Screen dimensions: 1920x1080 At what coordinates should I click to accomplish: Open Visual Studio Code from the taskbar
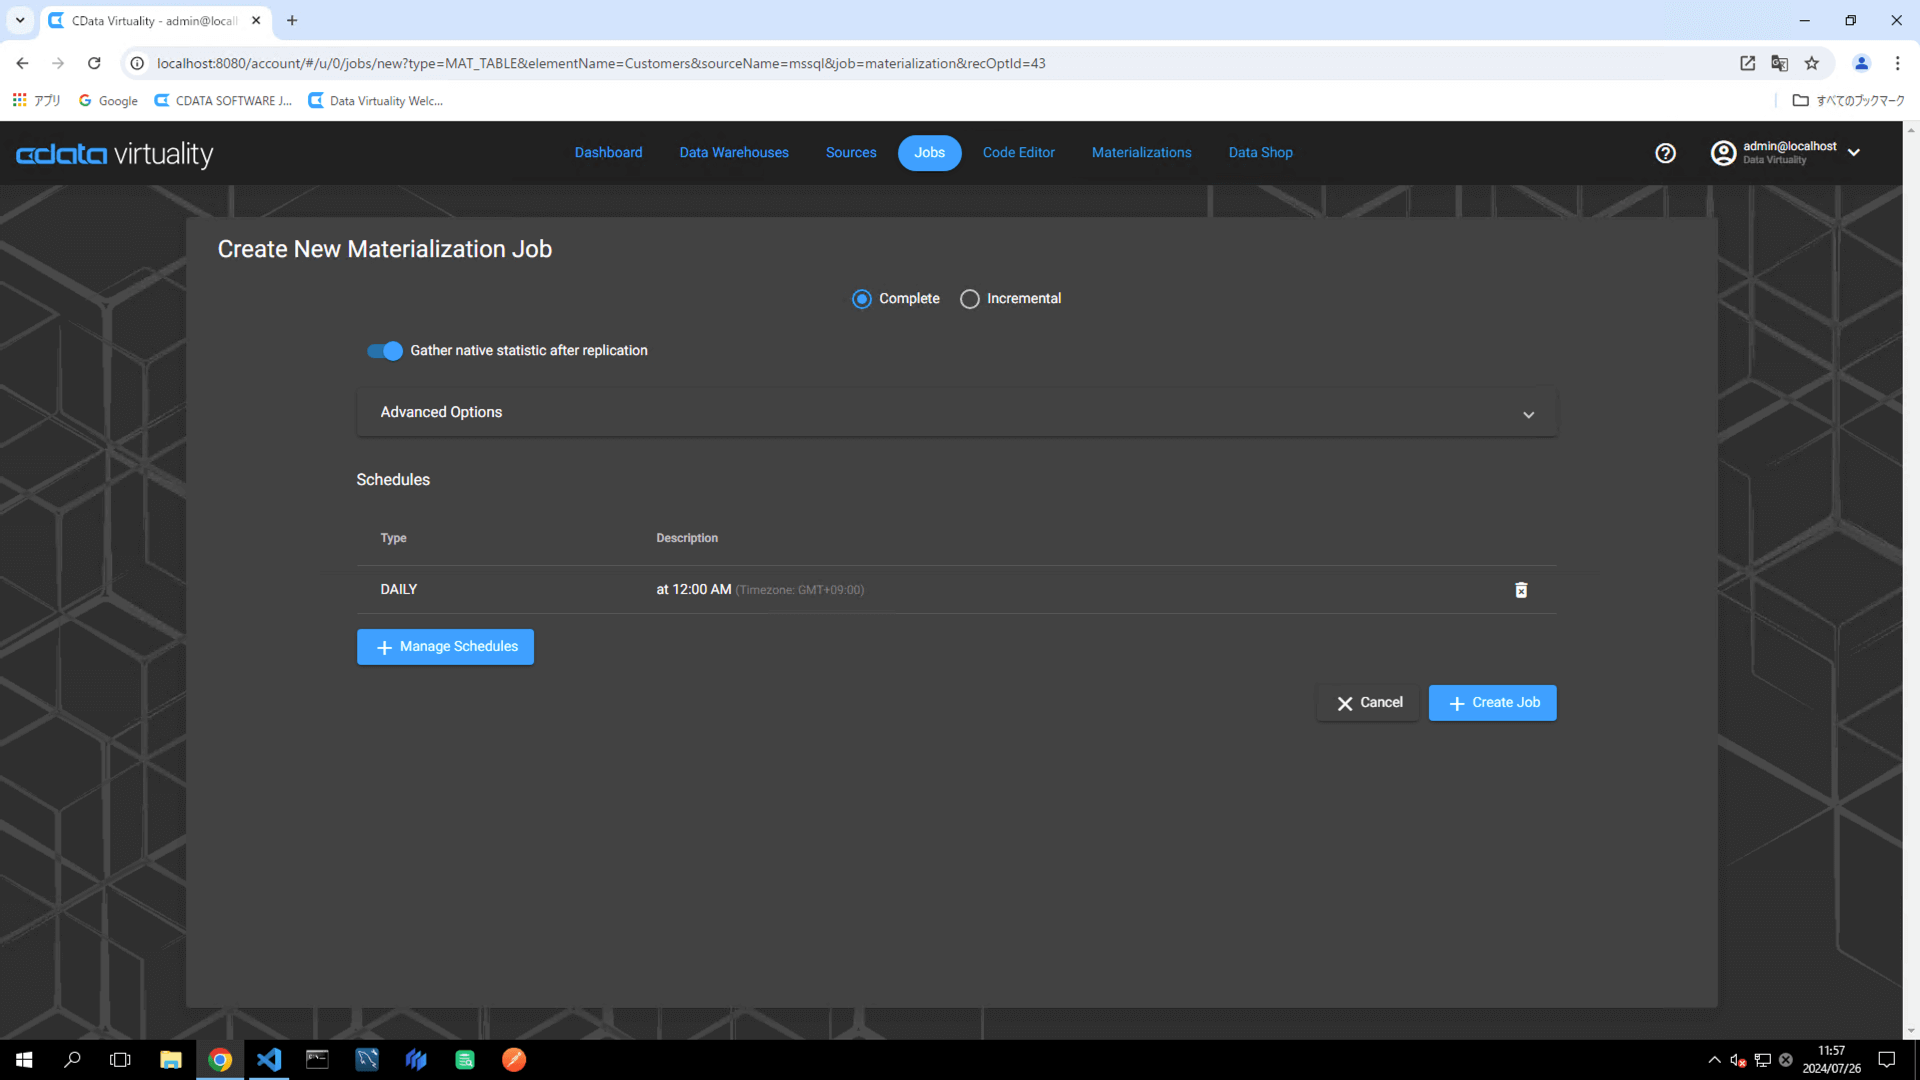click(x=269, y=1060)
